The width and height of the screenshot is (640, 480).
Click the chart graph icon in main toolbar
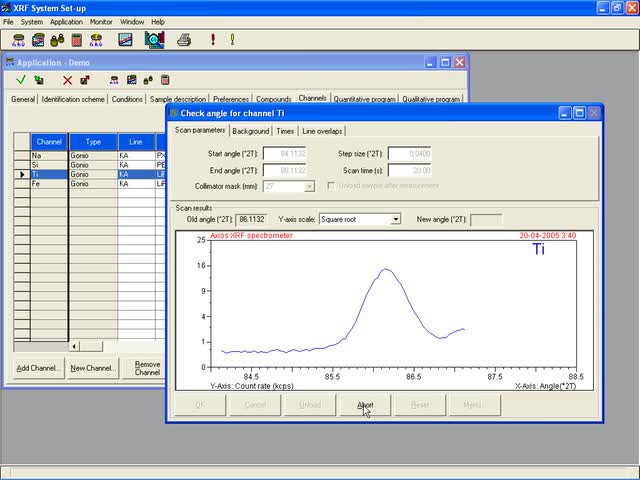[126, 40]
